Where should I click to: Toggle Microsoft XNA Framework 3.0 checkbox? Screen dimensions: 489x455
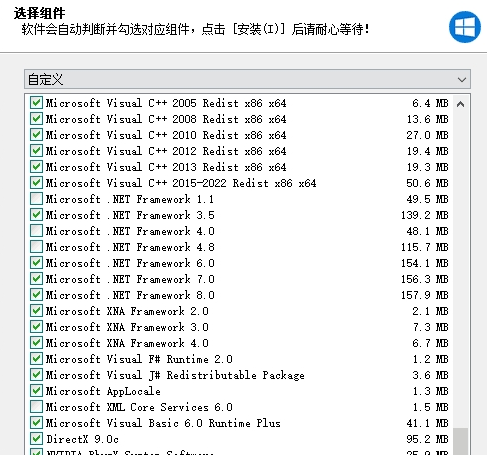36,327
